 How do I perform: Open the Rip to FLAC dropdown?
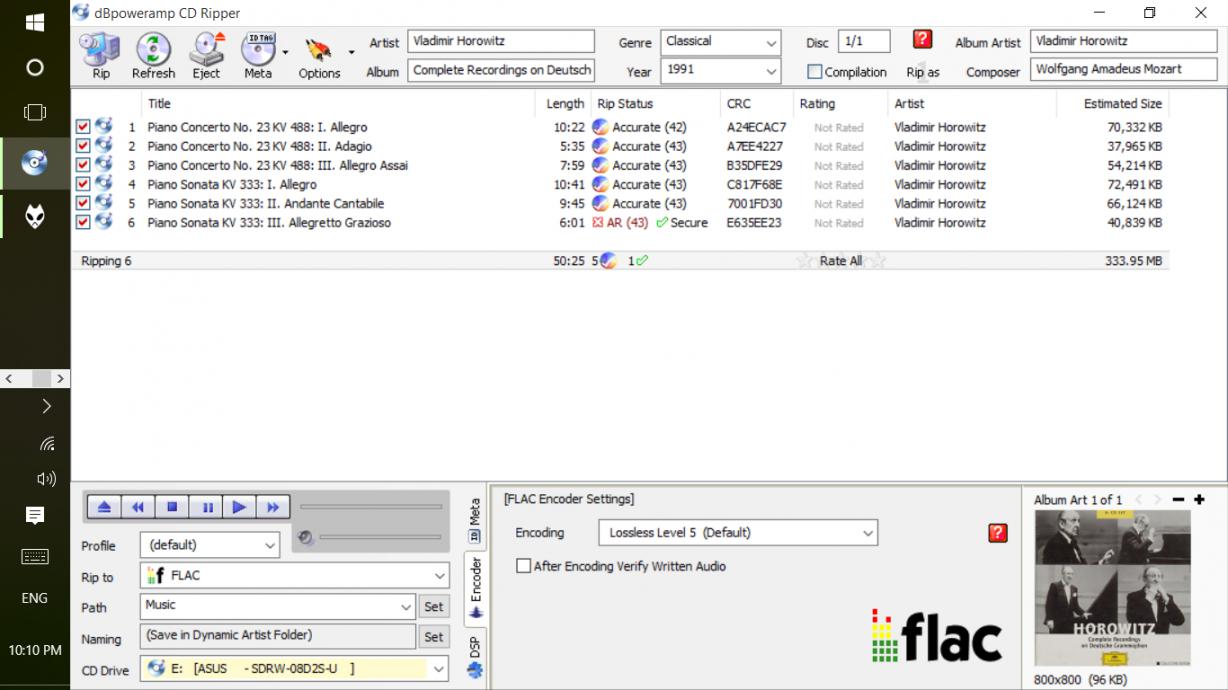coord(440,576)
